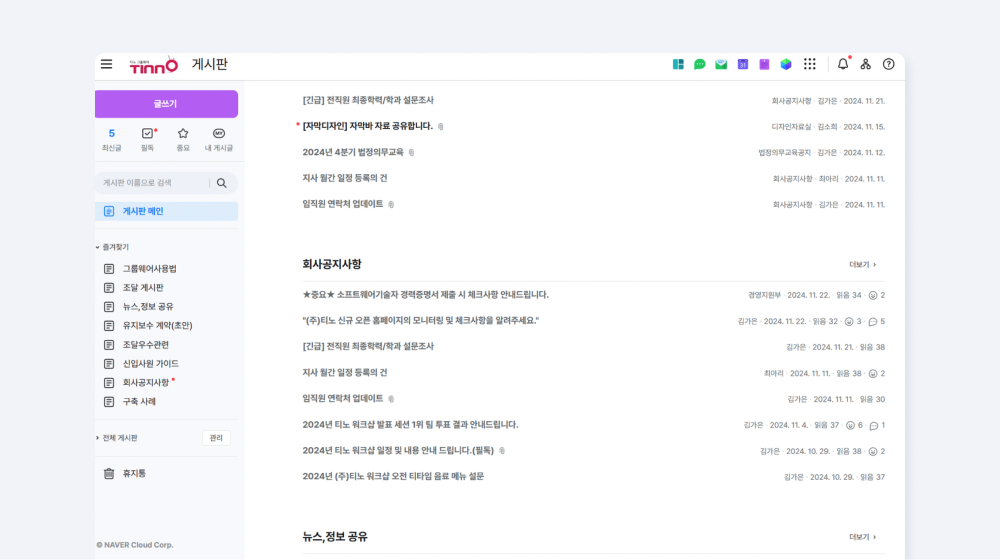Viewport: 1000px width, 560px height.
Task: Open the notifications bell
Action: coord(843,64)
